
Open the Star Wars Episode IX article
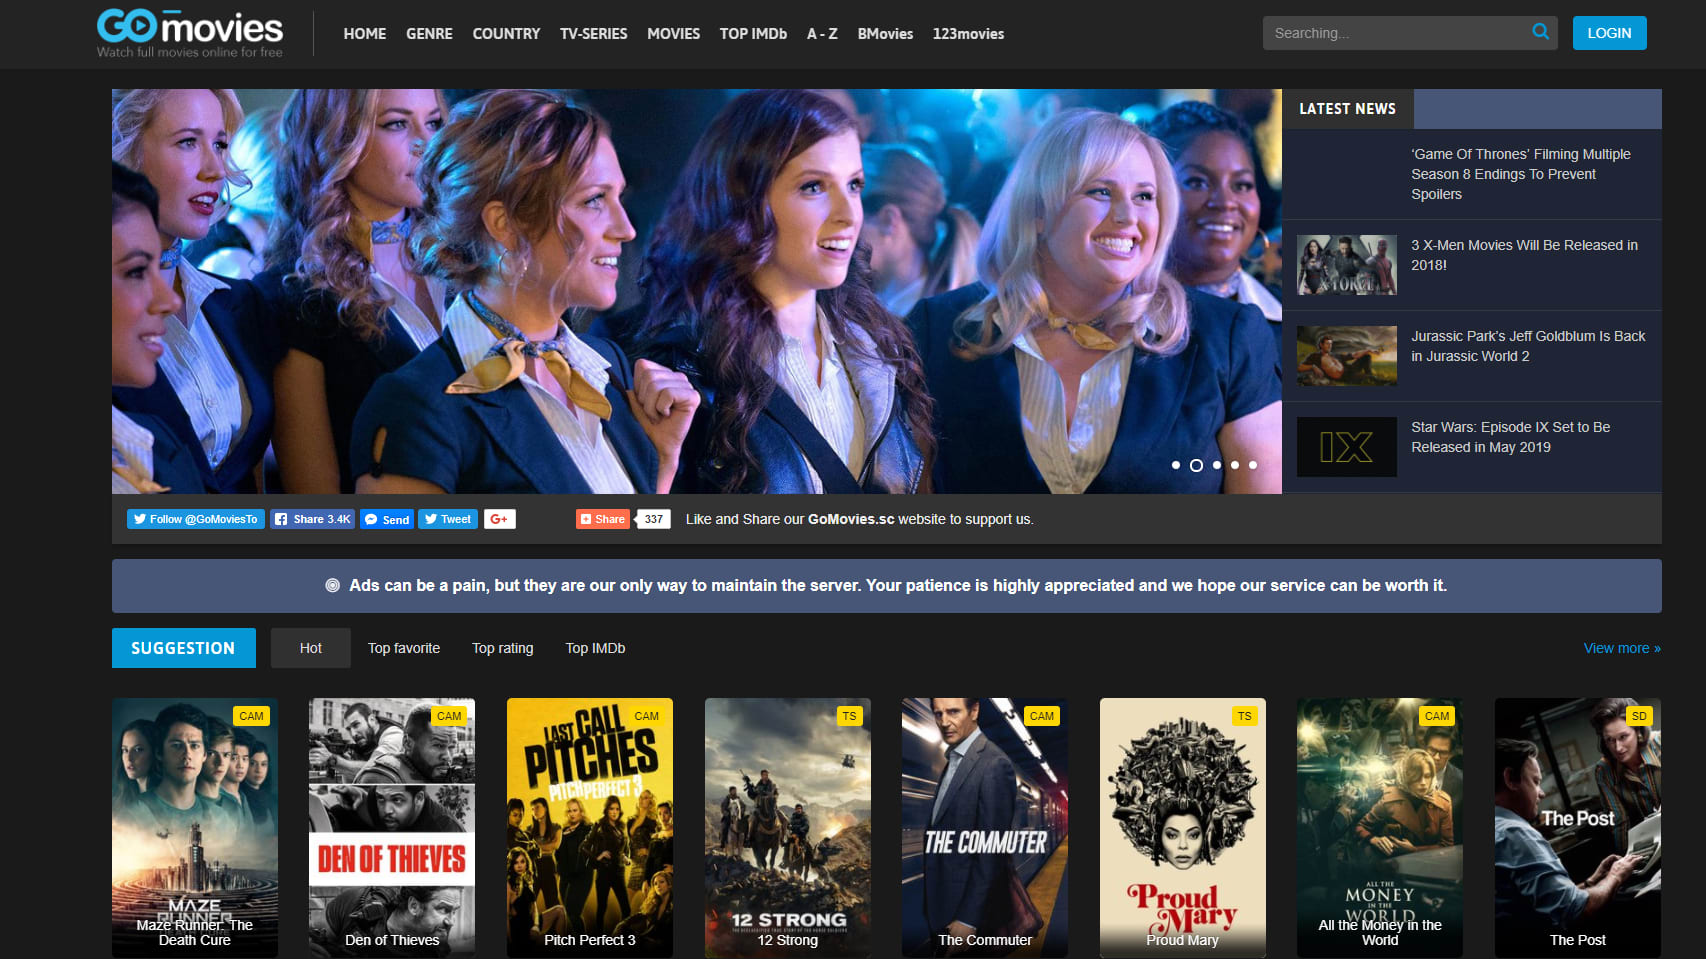(x=1510, y=437)
